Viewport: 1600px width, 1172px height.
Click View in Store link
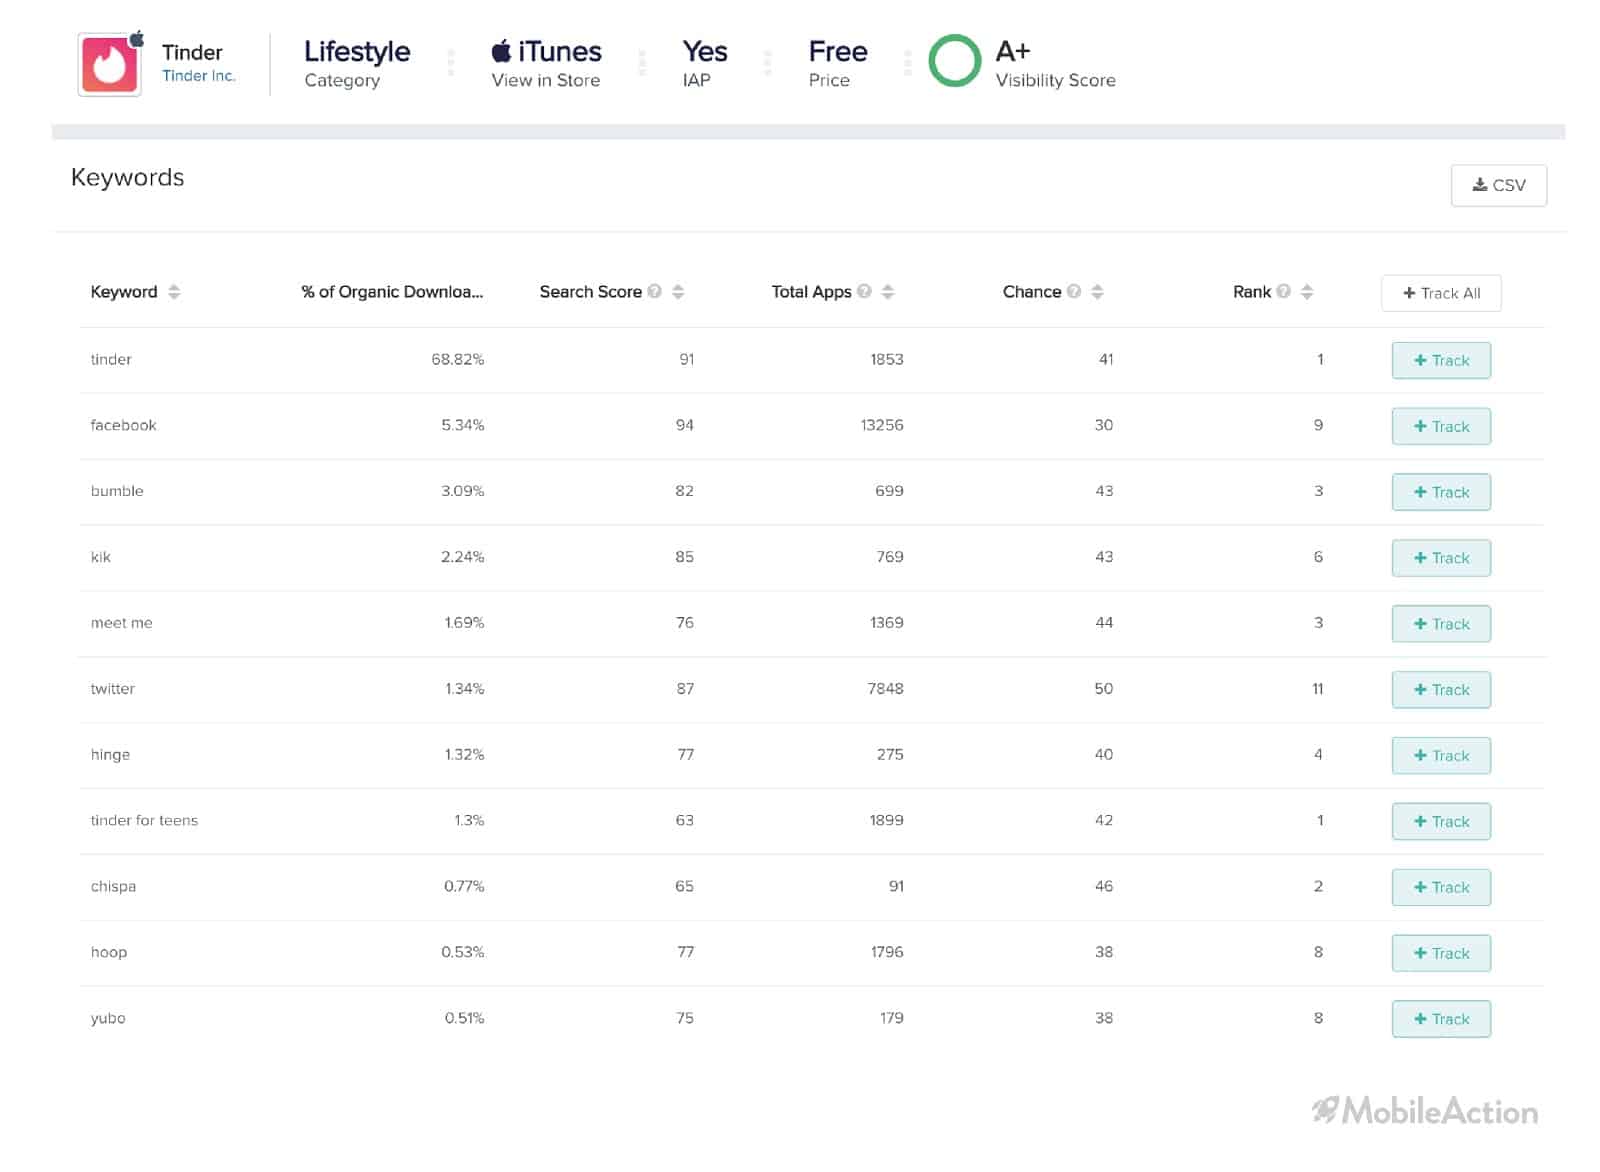[x=545, y=80]
